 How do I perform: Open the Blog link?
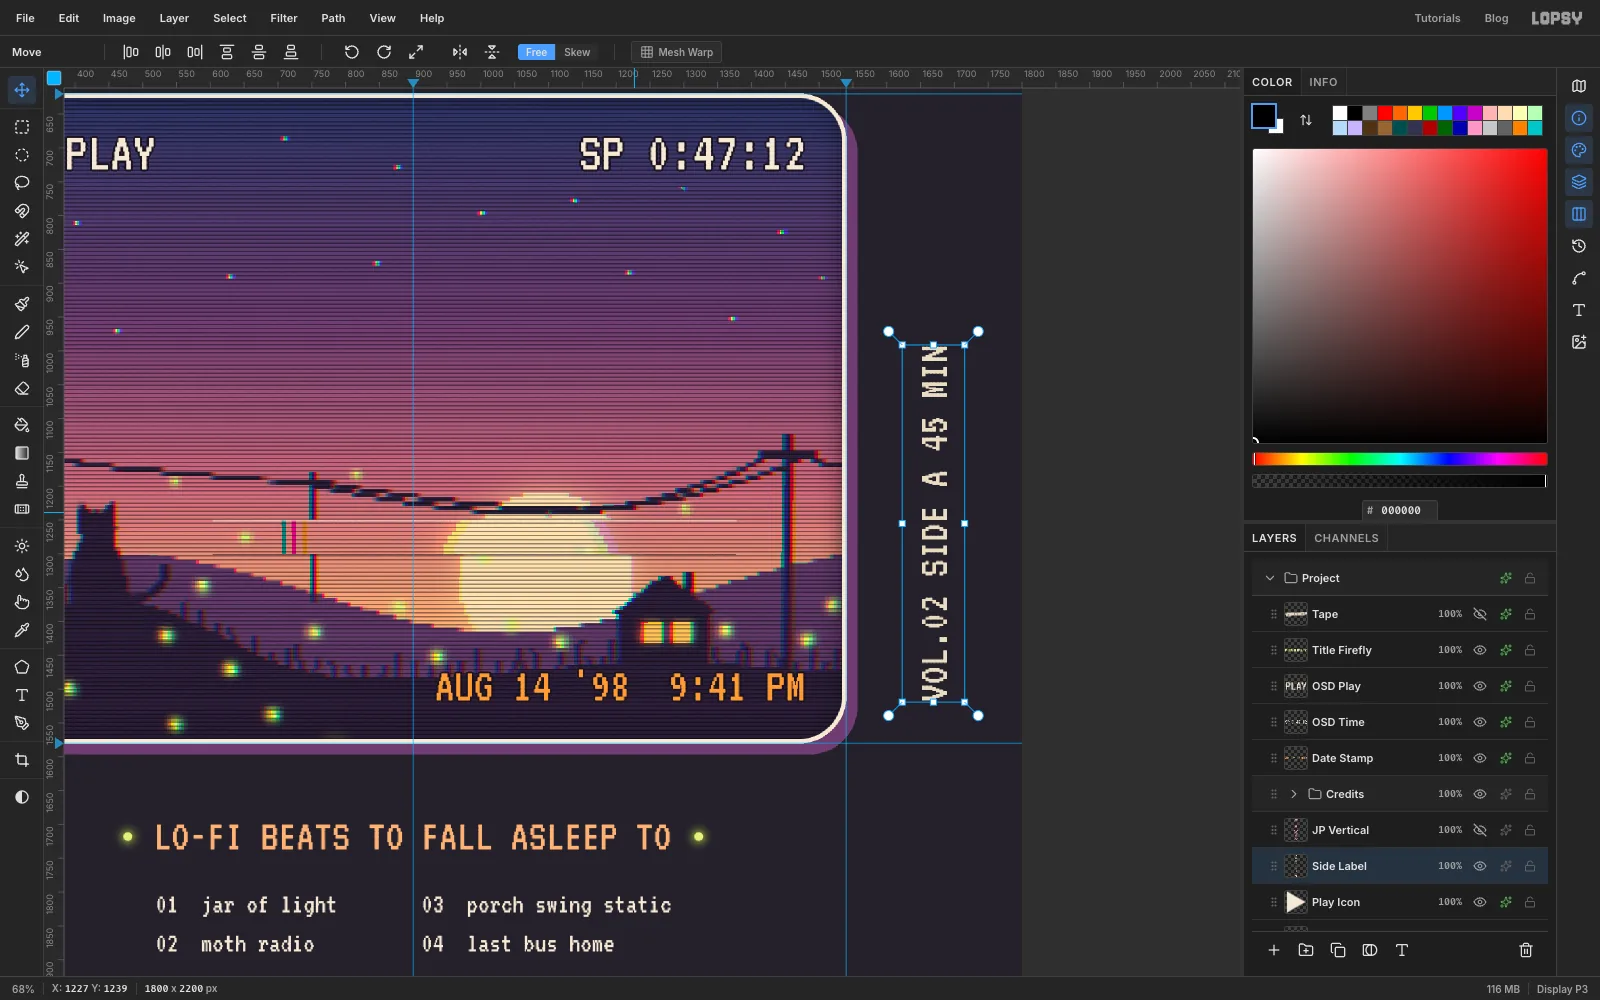click(1496, 18)
